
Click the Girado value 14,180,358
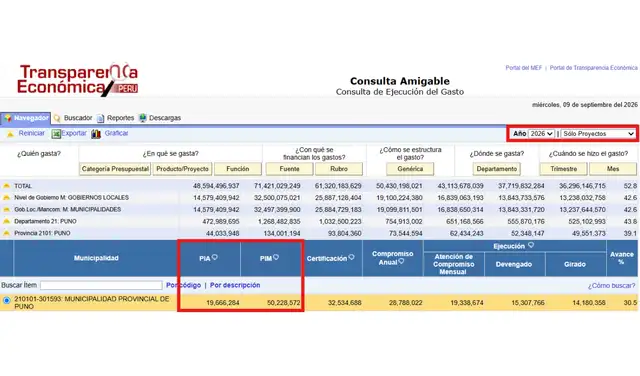click(x=589, y=303)
